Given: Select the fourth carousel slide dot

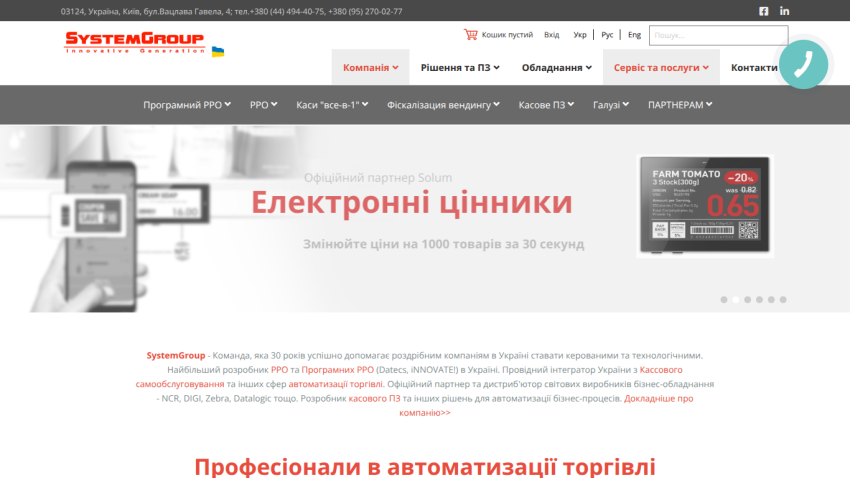Looking at the screenshot, I should (x=759, y=300).
